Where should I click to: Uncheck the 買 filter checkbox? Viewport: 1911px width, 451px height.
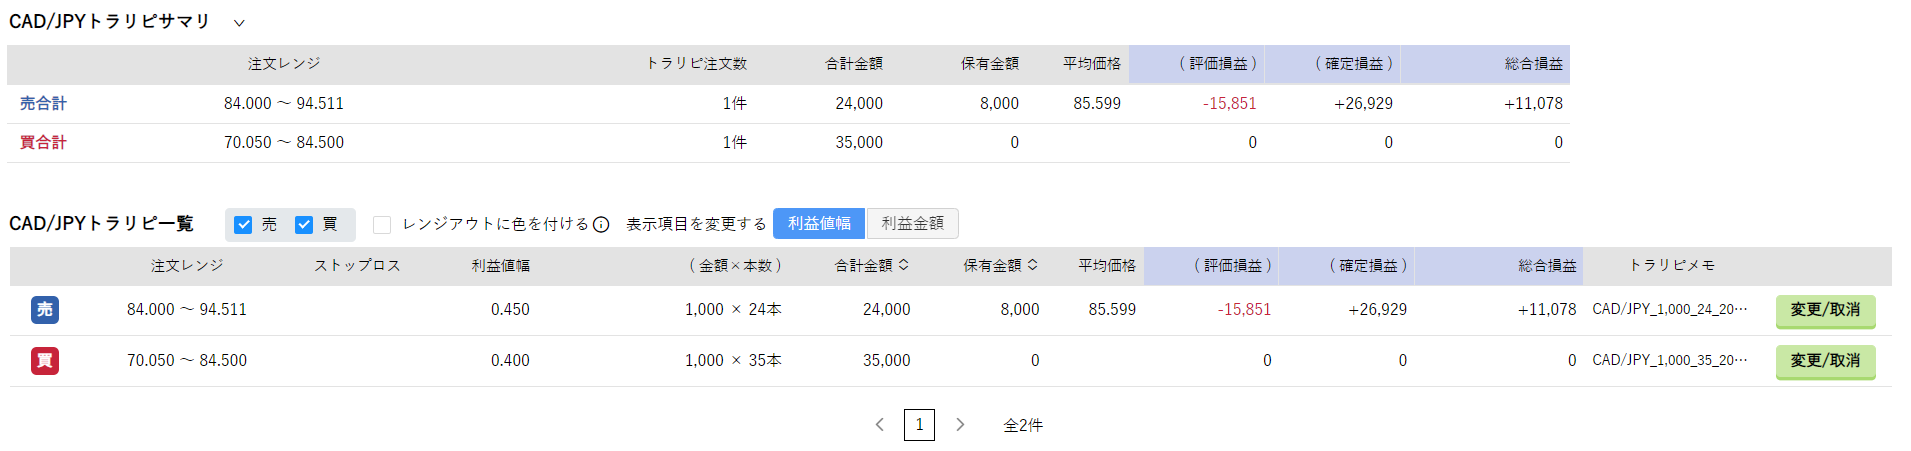point(304,225)
